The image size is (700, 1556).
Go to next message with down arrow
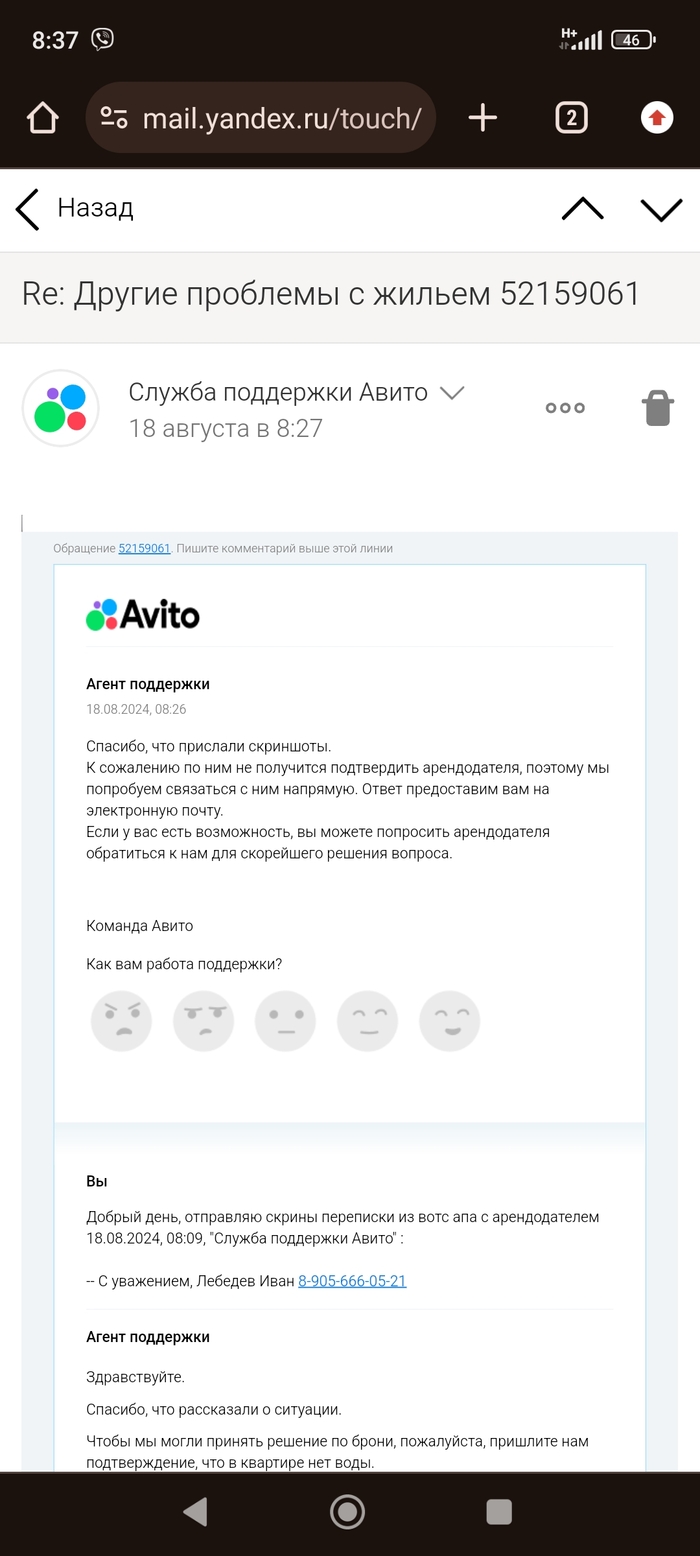[x=661, y=209]
